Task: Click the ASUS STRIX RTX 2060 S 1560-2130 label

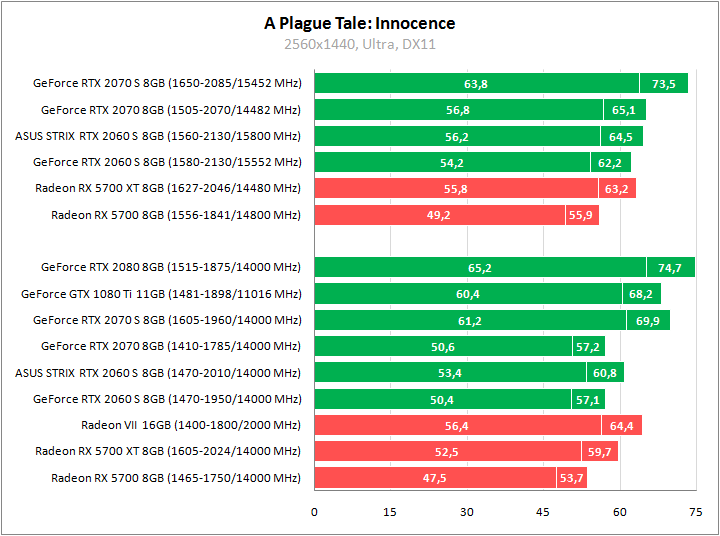Action: (158, 136)
